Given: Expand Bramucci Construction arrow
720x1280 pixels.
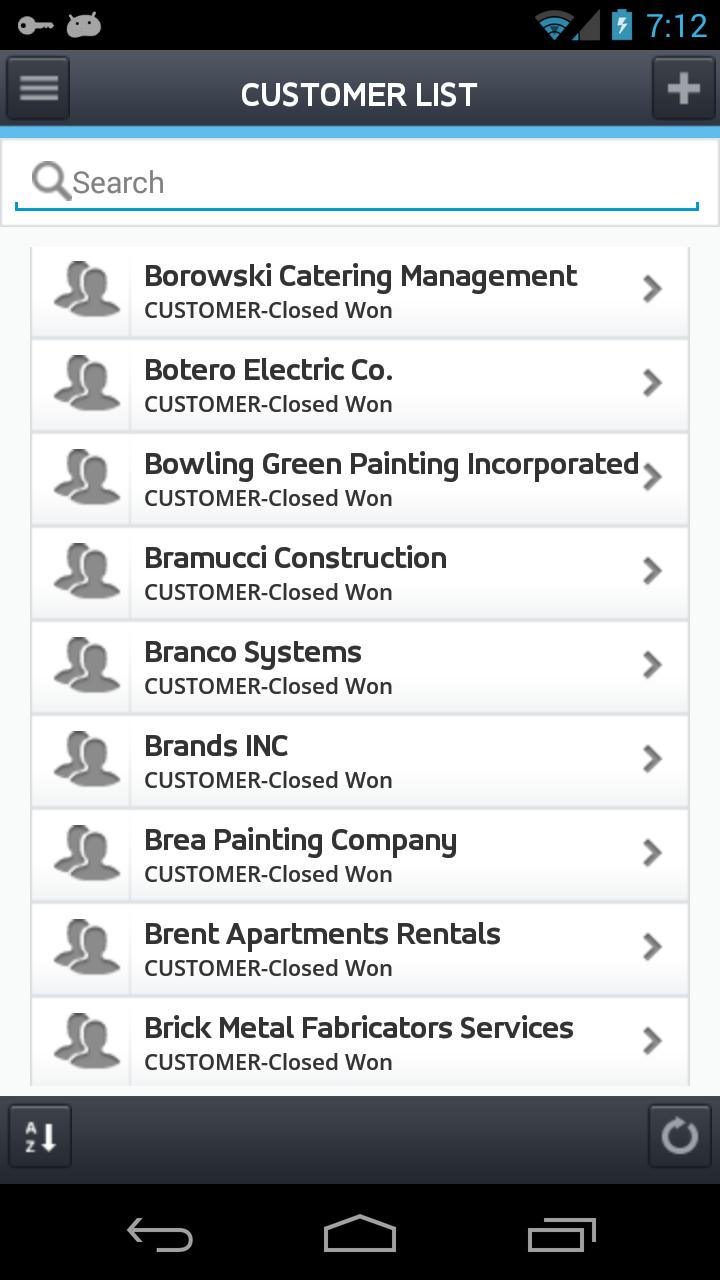Looking at the screenshot, I should point(652,571).
